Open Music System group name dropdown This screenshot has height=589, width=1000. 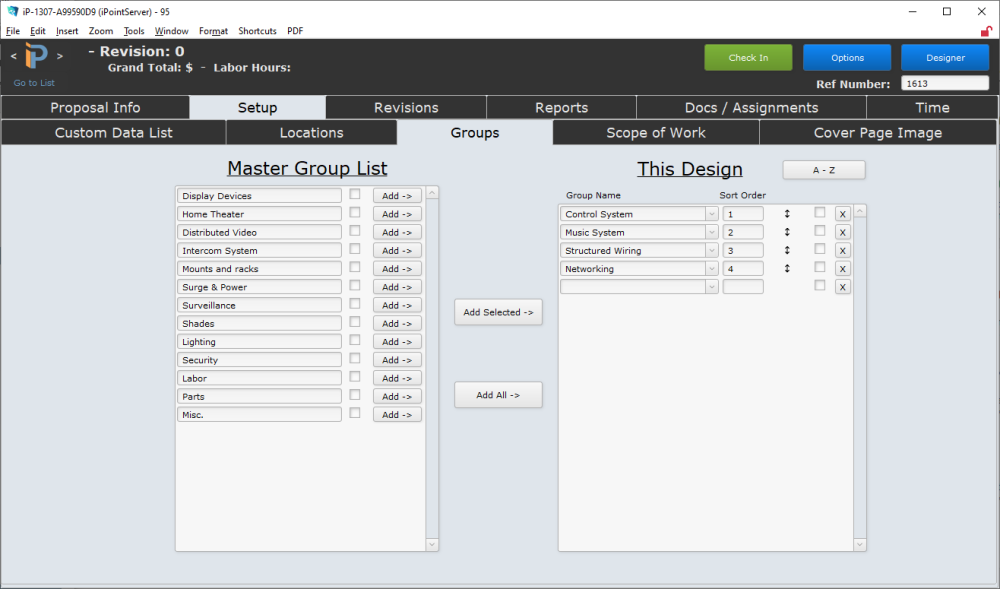point(712,232)
